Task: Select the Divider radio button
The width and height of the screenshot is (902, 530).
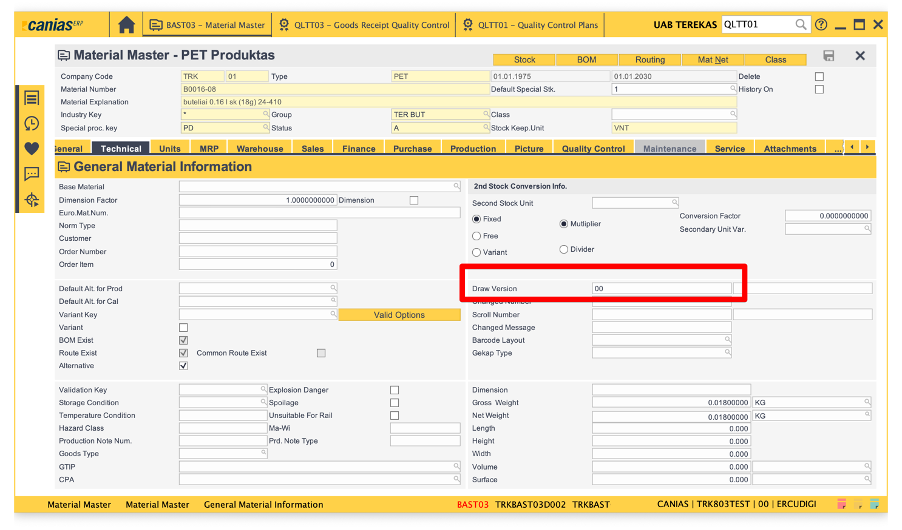Action: point(564,249)
